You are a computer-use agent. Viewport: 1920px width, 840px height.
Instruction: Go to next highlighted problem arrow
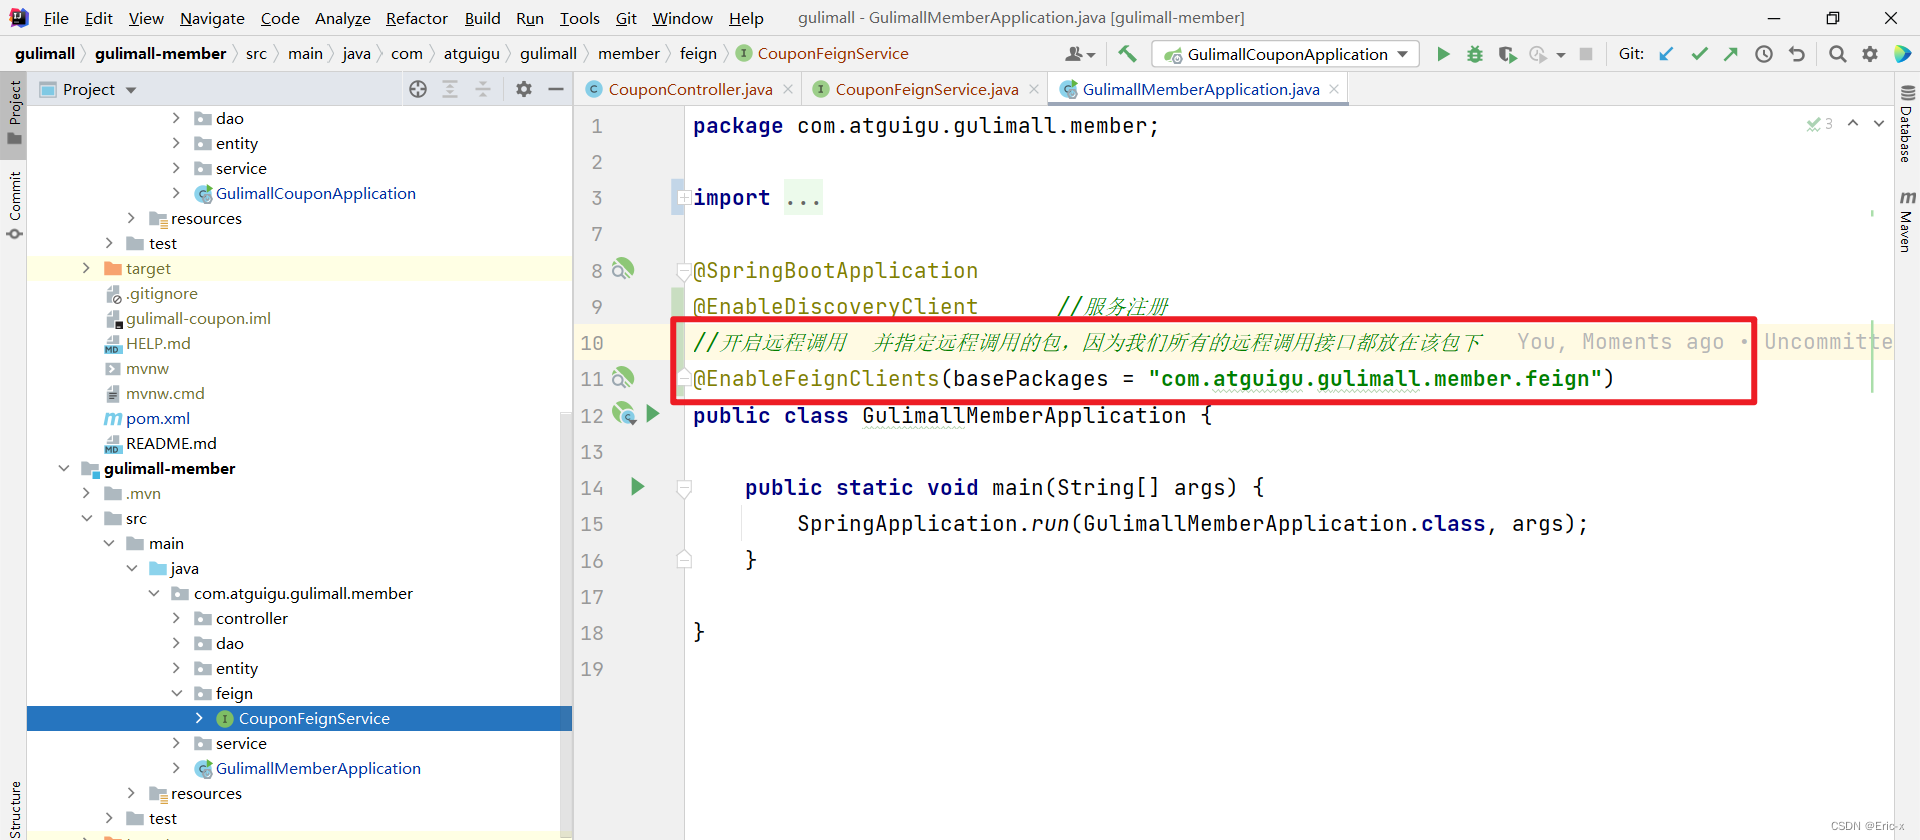1879,124
